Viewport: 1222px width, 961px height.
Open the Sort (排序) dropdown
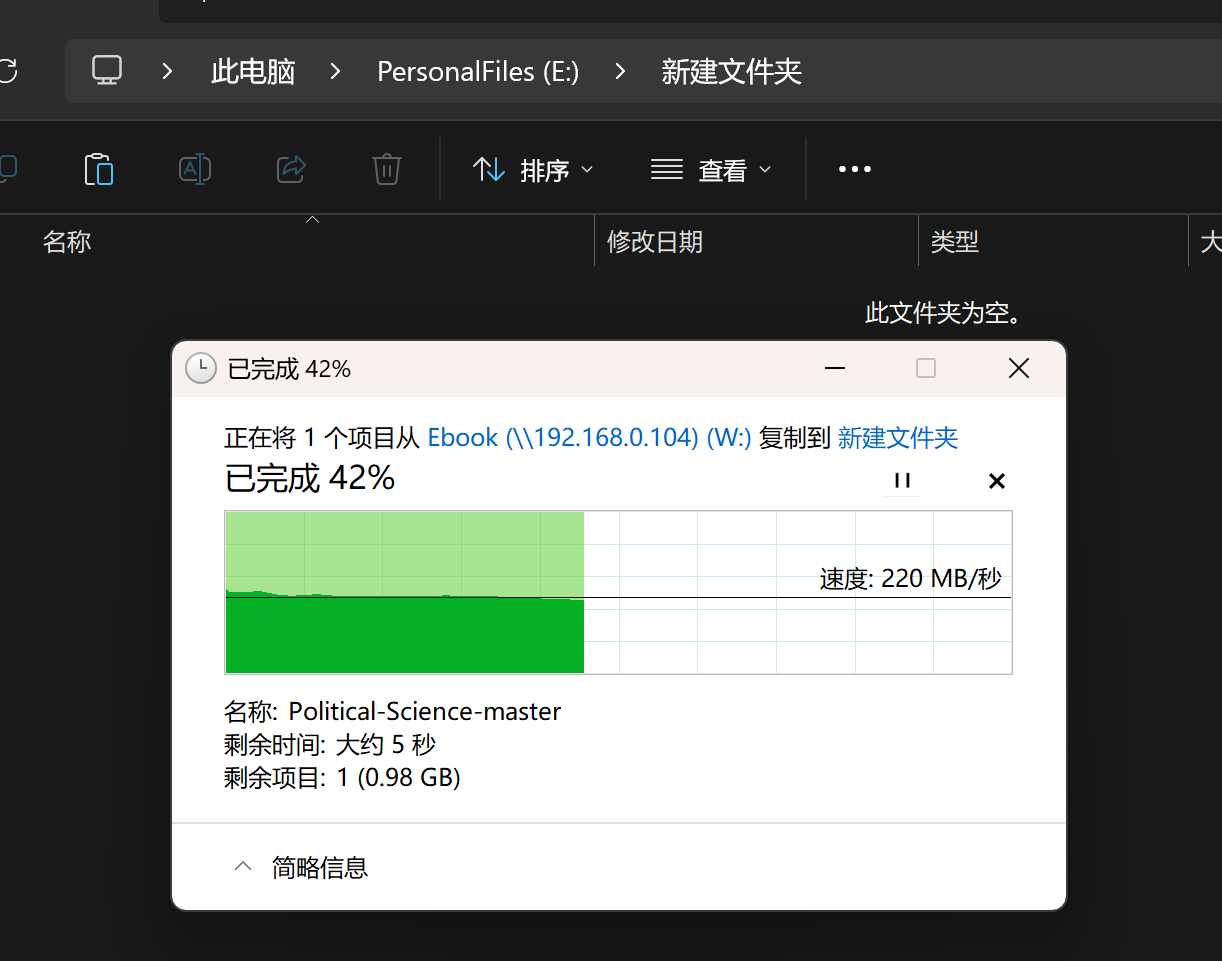tap(533, 170)
